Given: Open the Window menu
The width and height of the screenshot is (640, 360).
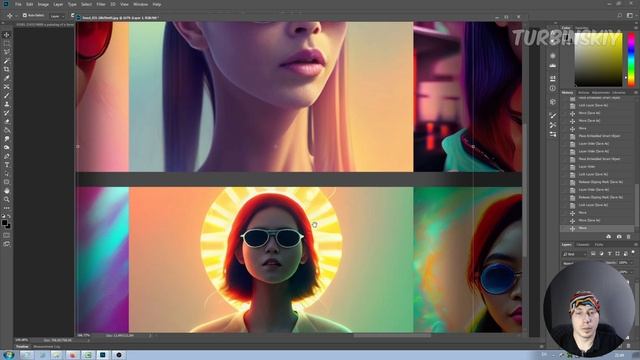Looking at the screenshot, I should [141, 4].
